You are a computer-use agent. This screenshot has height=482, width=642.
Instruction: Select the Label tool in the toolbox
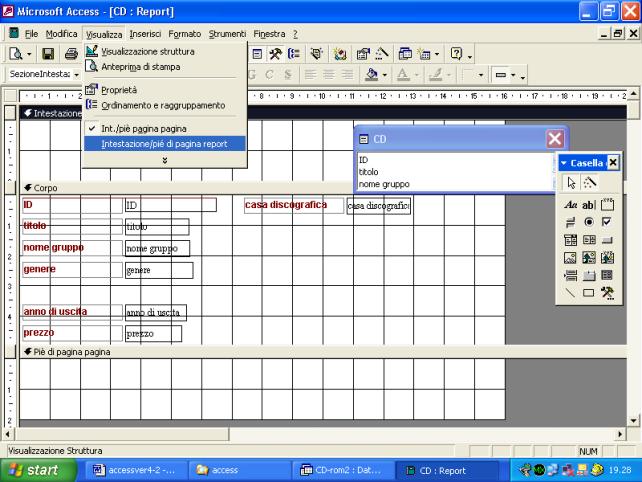570,204
